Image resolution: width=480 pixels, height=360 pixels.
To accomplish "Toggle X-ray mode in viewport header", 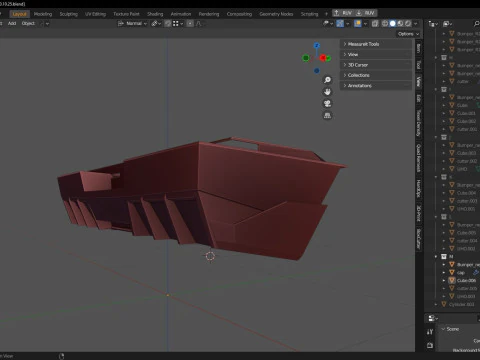I will pyautogui.click(x=375, y=24).
